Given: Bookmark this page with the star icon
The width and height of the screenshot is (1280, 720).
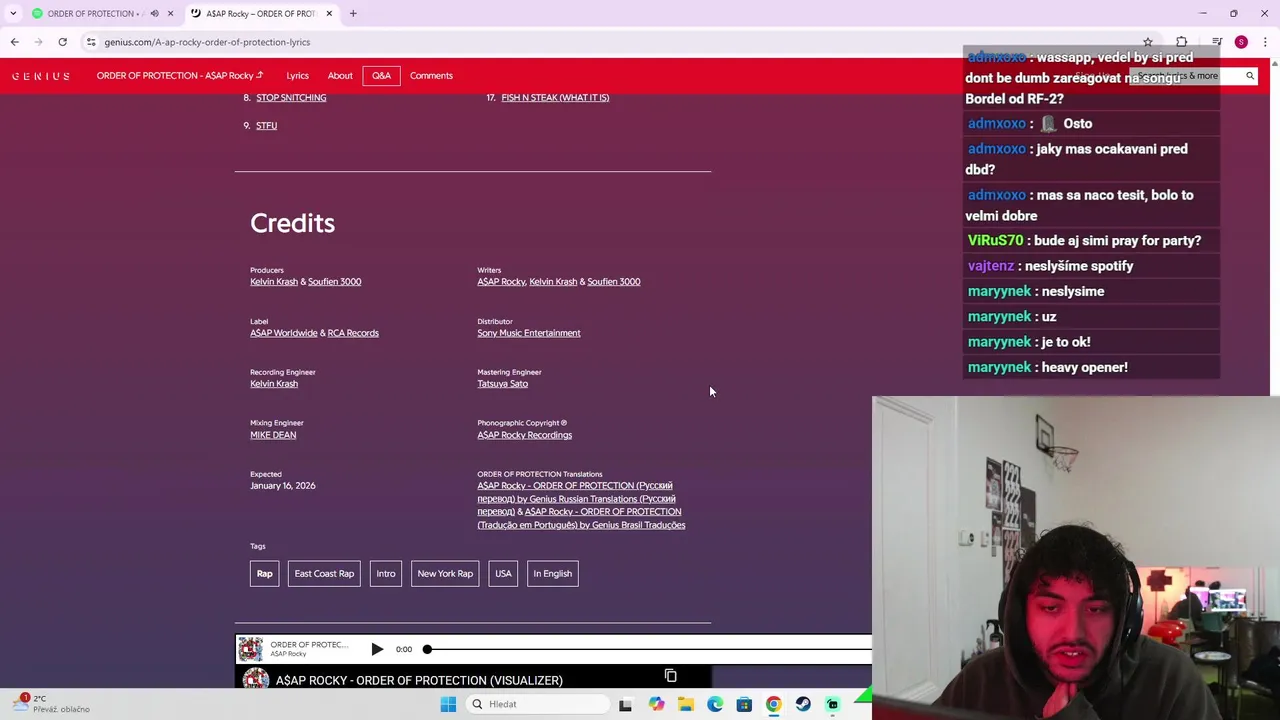Looking at the screenshot, I should (x=1148, y=42).
